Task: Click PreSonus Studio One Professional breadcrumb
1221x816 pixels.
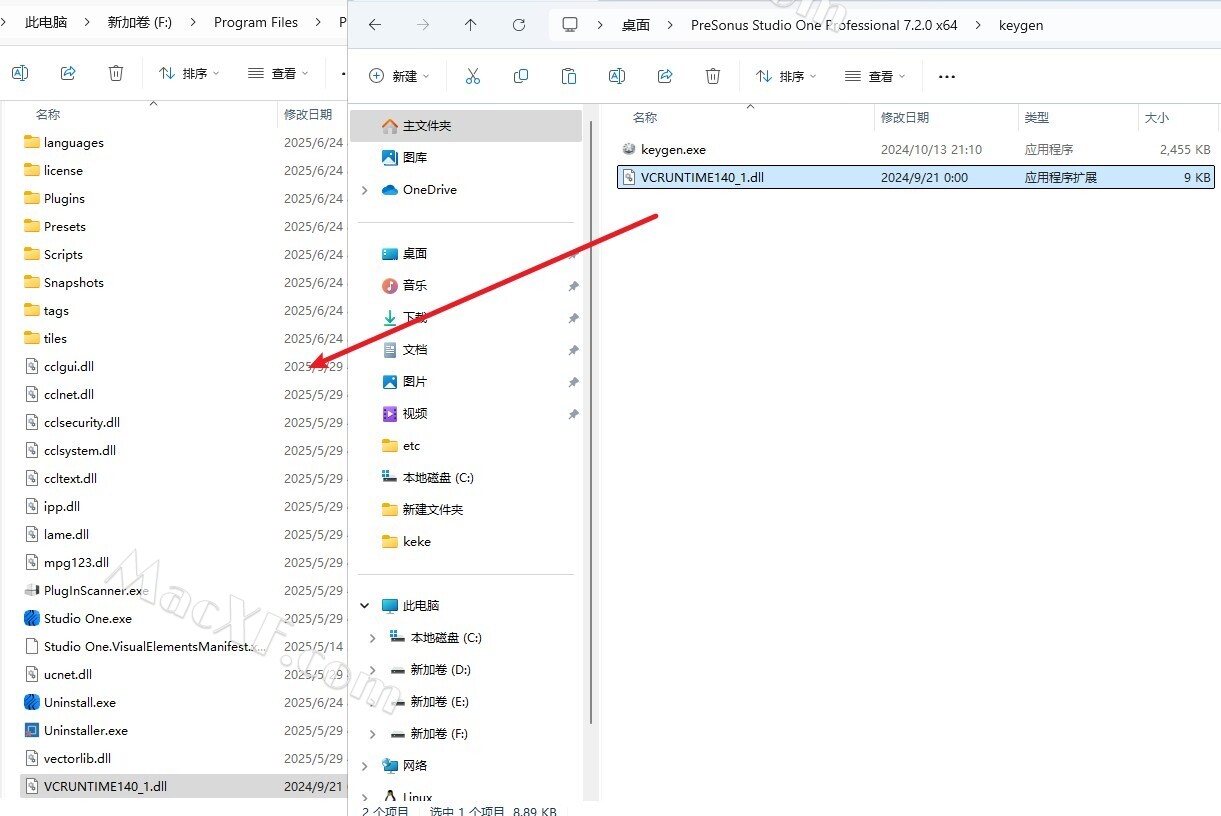Action: [824, 25]
